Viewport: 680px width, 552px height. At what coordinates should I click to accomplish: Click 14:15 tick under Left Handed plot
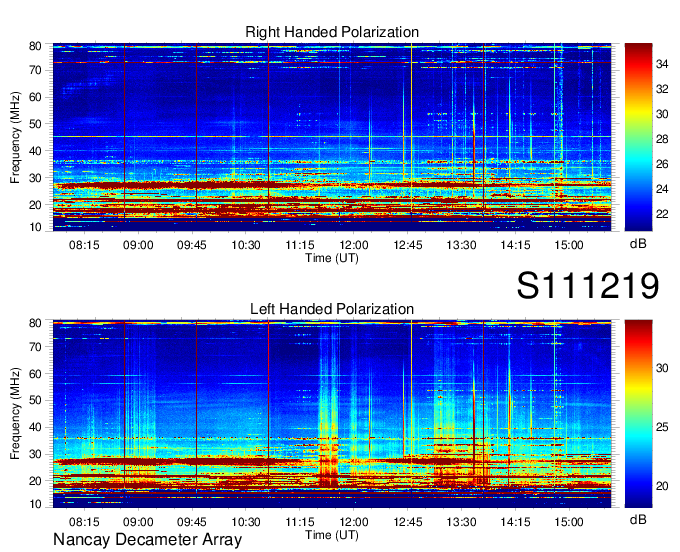[x=515, y=522]
